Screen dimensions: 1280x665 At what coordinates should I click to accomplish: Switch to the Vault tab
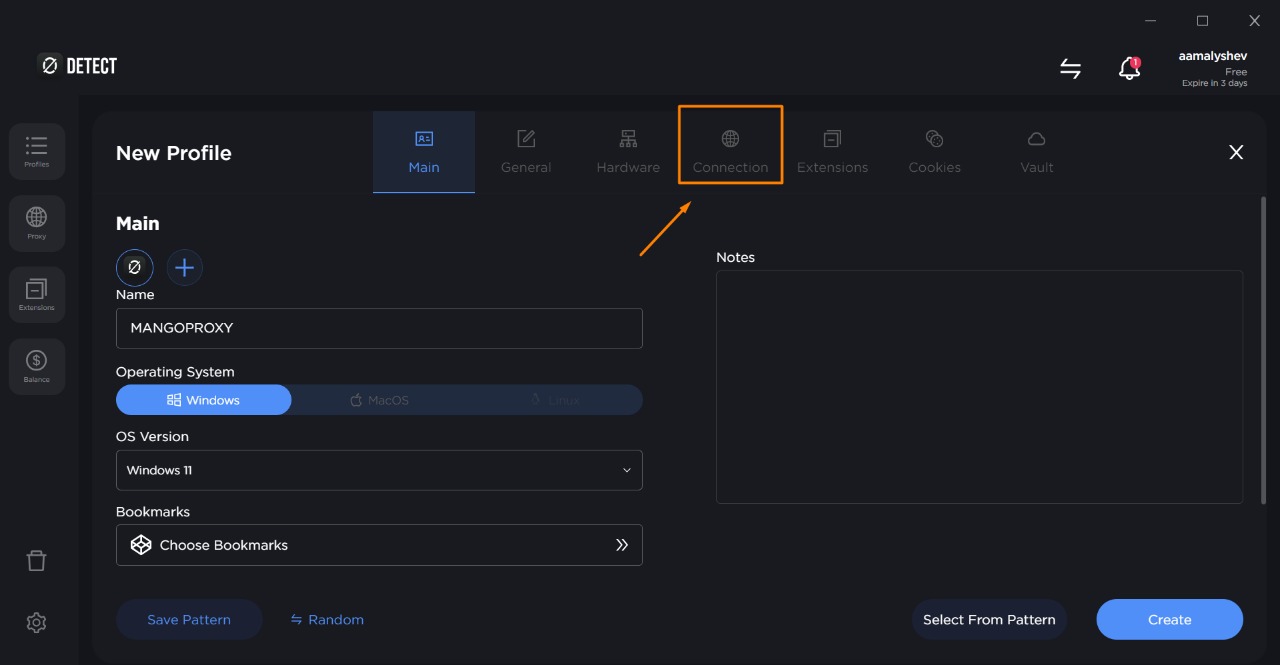[1037, 152]
